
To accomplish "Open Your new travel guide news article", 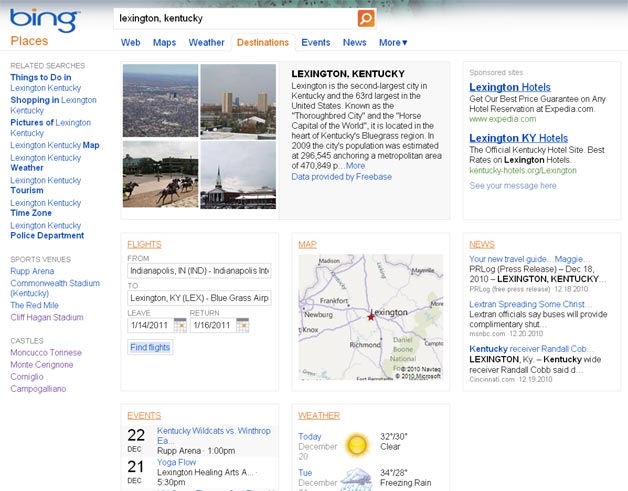I will pyautogui.click(x=529, y=259).
